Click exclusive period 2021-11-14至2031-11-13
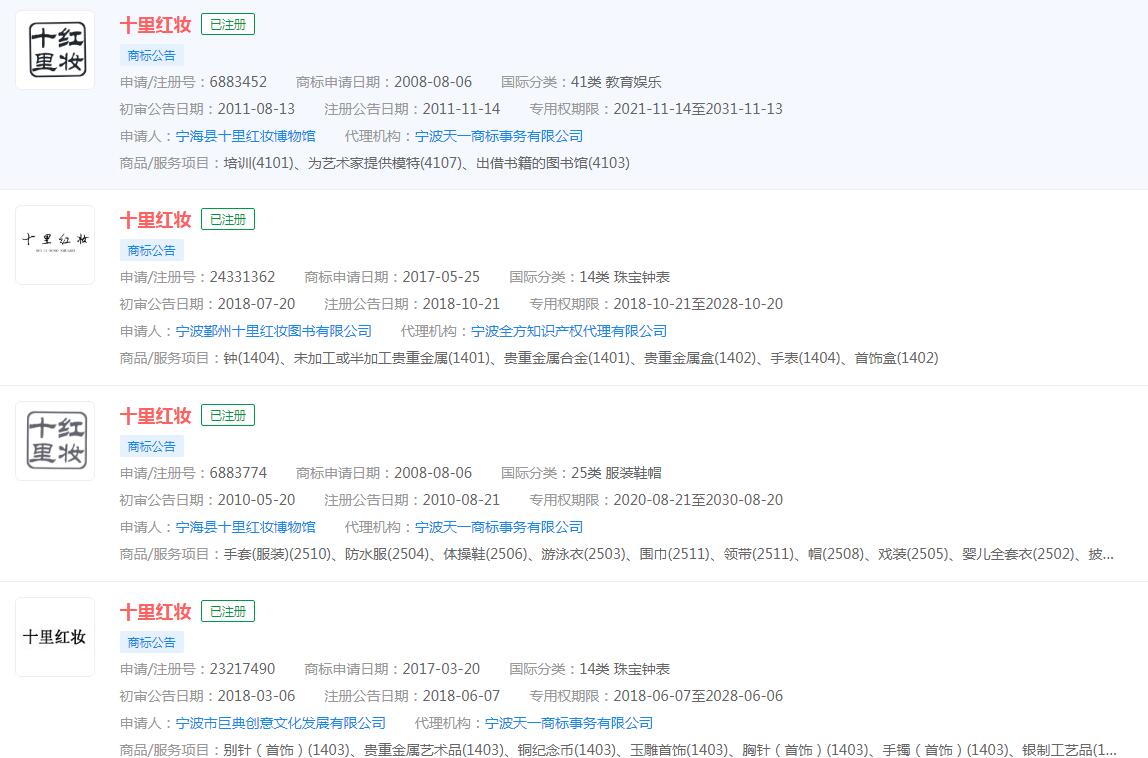 click(x=698, y=108)
